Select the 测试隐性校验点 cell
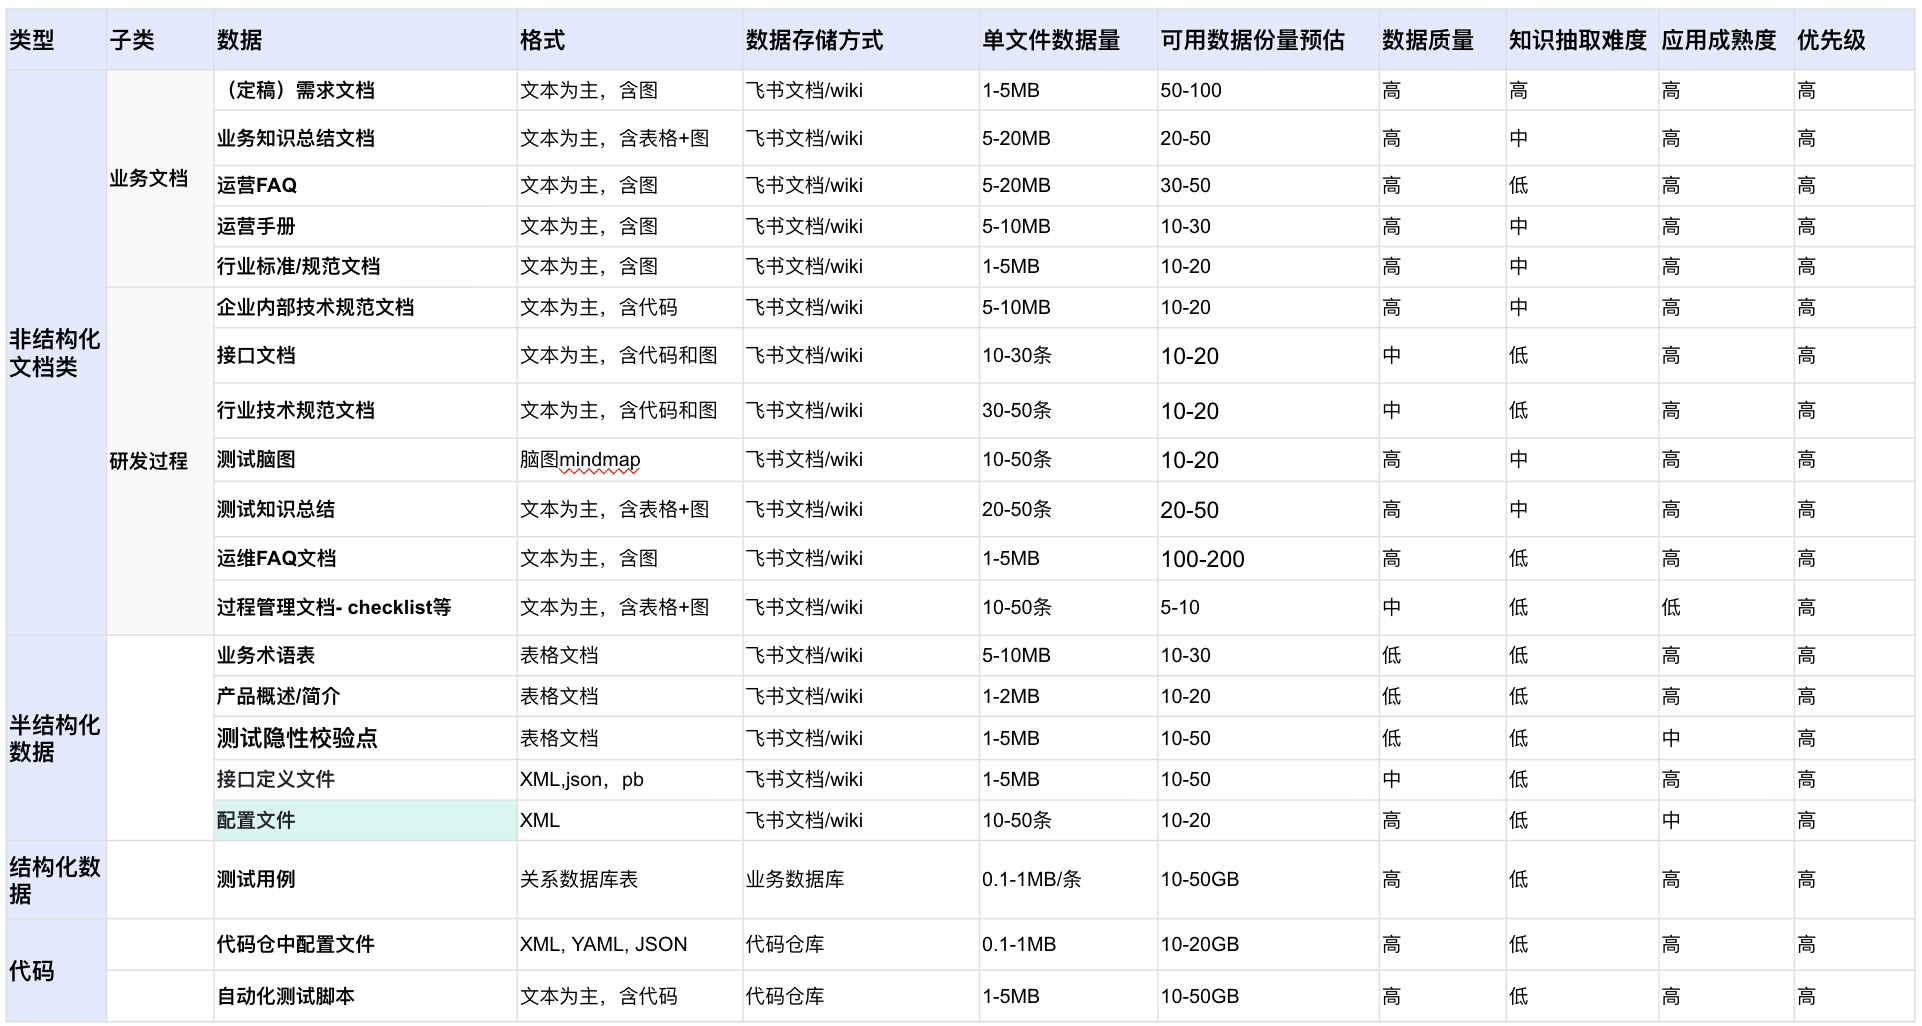The height and width of the screenshot is (1026, 1922). coord(297,738)
